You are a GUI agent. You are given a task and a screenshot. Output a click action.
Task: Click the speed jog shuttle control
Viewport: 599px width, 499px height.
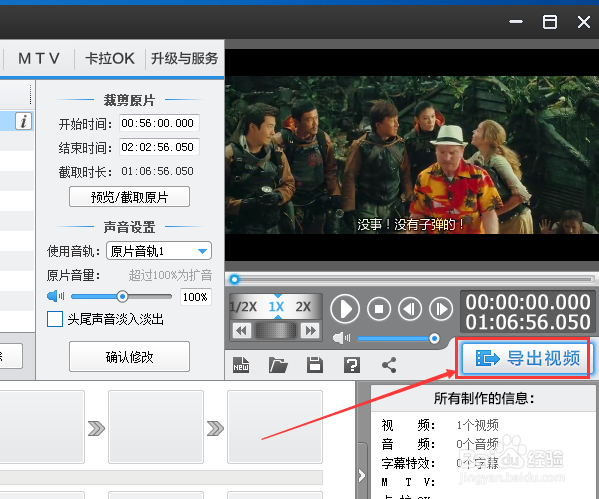pyautogui.click(x=276, y=331)
